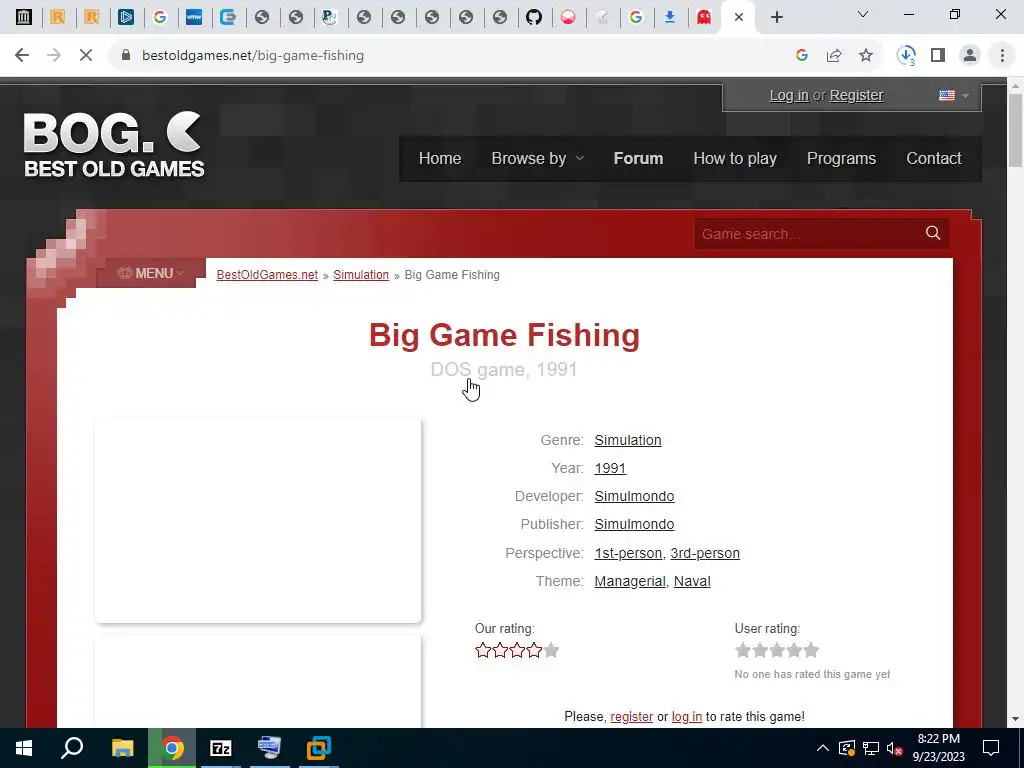Open the VMware taskbar icon

point(319,748)
